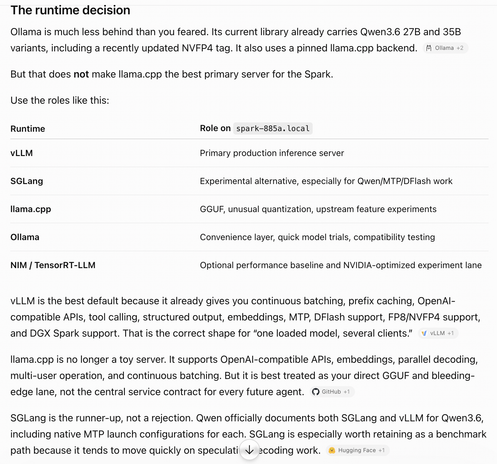497x464 pixels.
Task: Select the llama.cpp cell in the table
Action: tap(31, 209)
